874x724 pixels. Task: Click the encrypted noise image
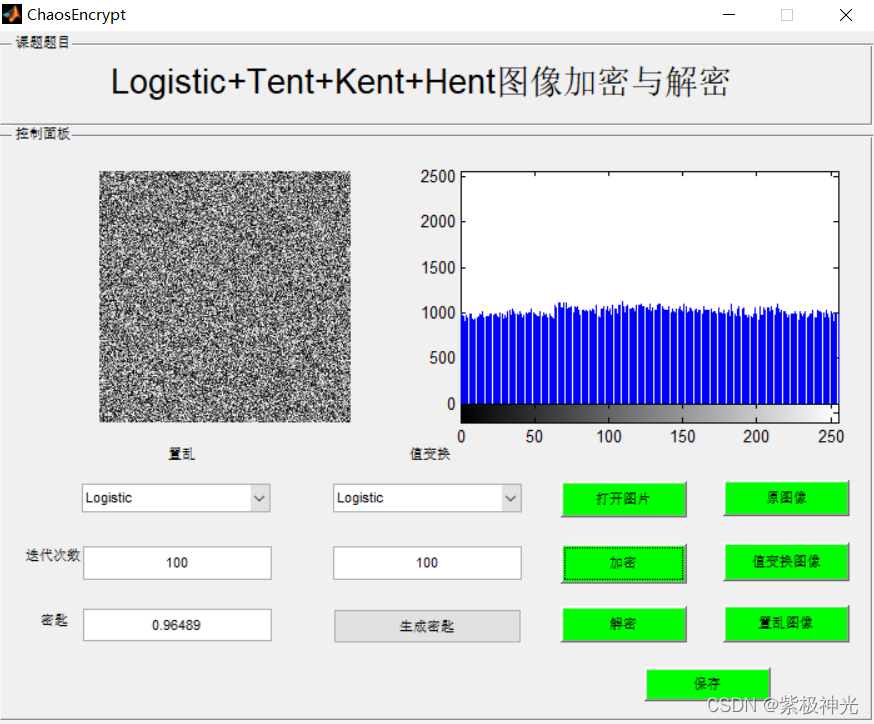click(225, 297)
